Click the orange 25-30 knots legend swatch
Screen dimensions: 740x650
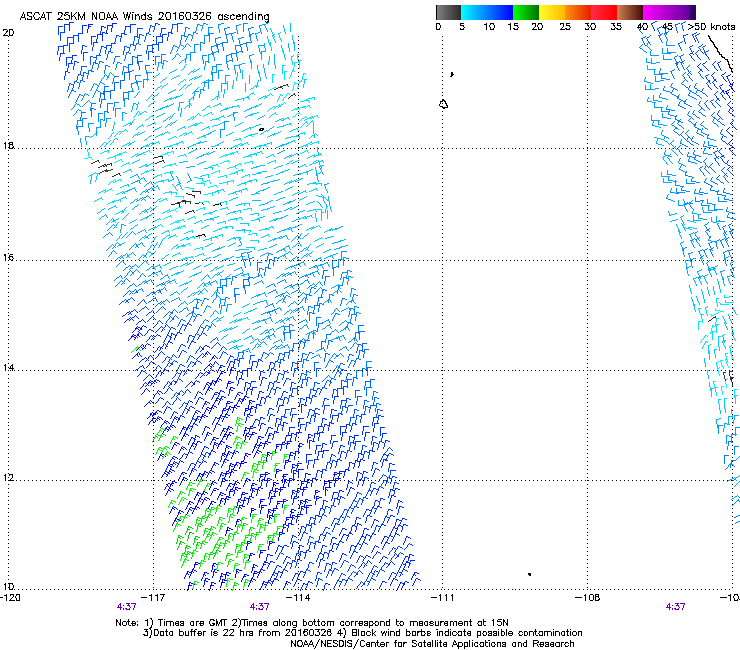(x=578, y=12)
